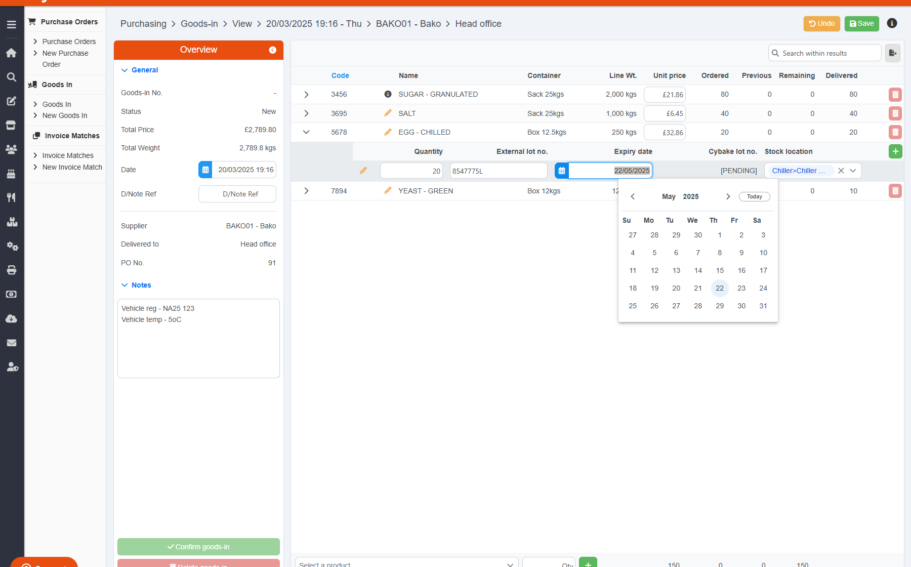This screenshot has height=567, width=911.
Task: Open the calendar icon beside goods-in Date
Action: point(205,170)
